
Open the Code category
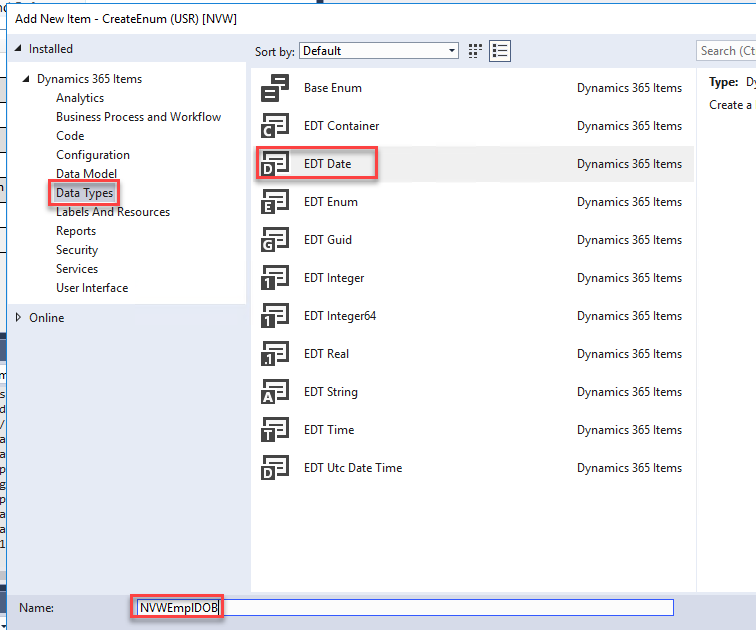tap(70, 136)
